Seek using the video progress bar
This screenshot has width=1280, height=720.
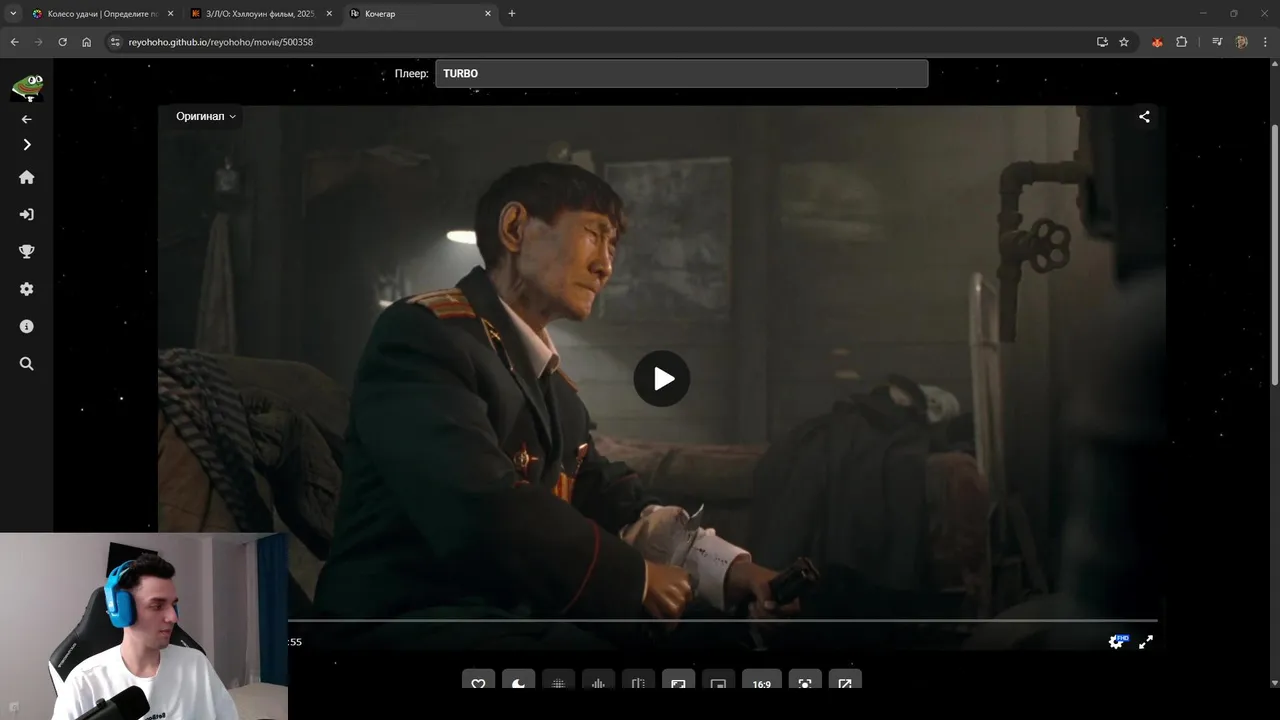coord(722,621)
